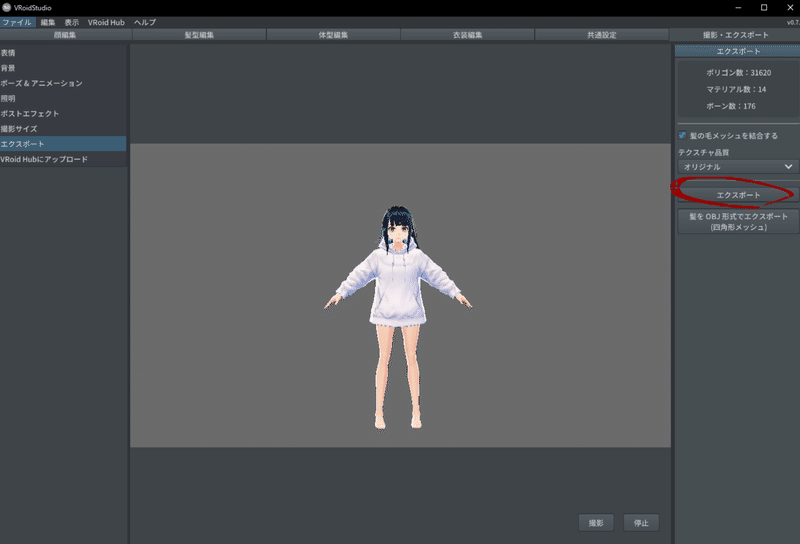Viewport: 800px width, 544px height.
Task: Click the ボーン数：176 text
Action: (x=731, y=106)
